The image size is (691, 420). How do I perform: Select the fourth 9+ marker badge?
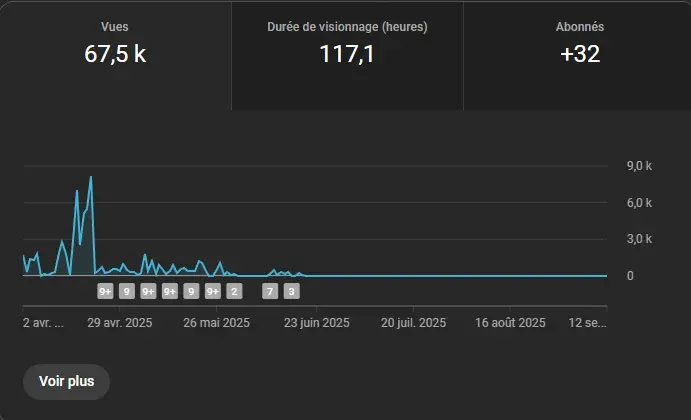(x=213, y=292)
